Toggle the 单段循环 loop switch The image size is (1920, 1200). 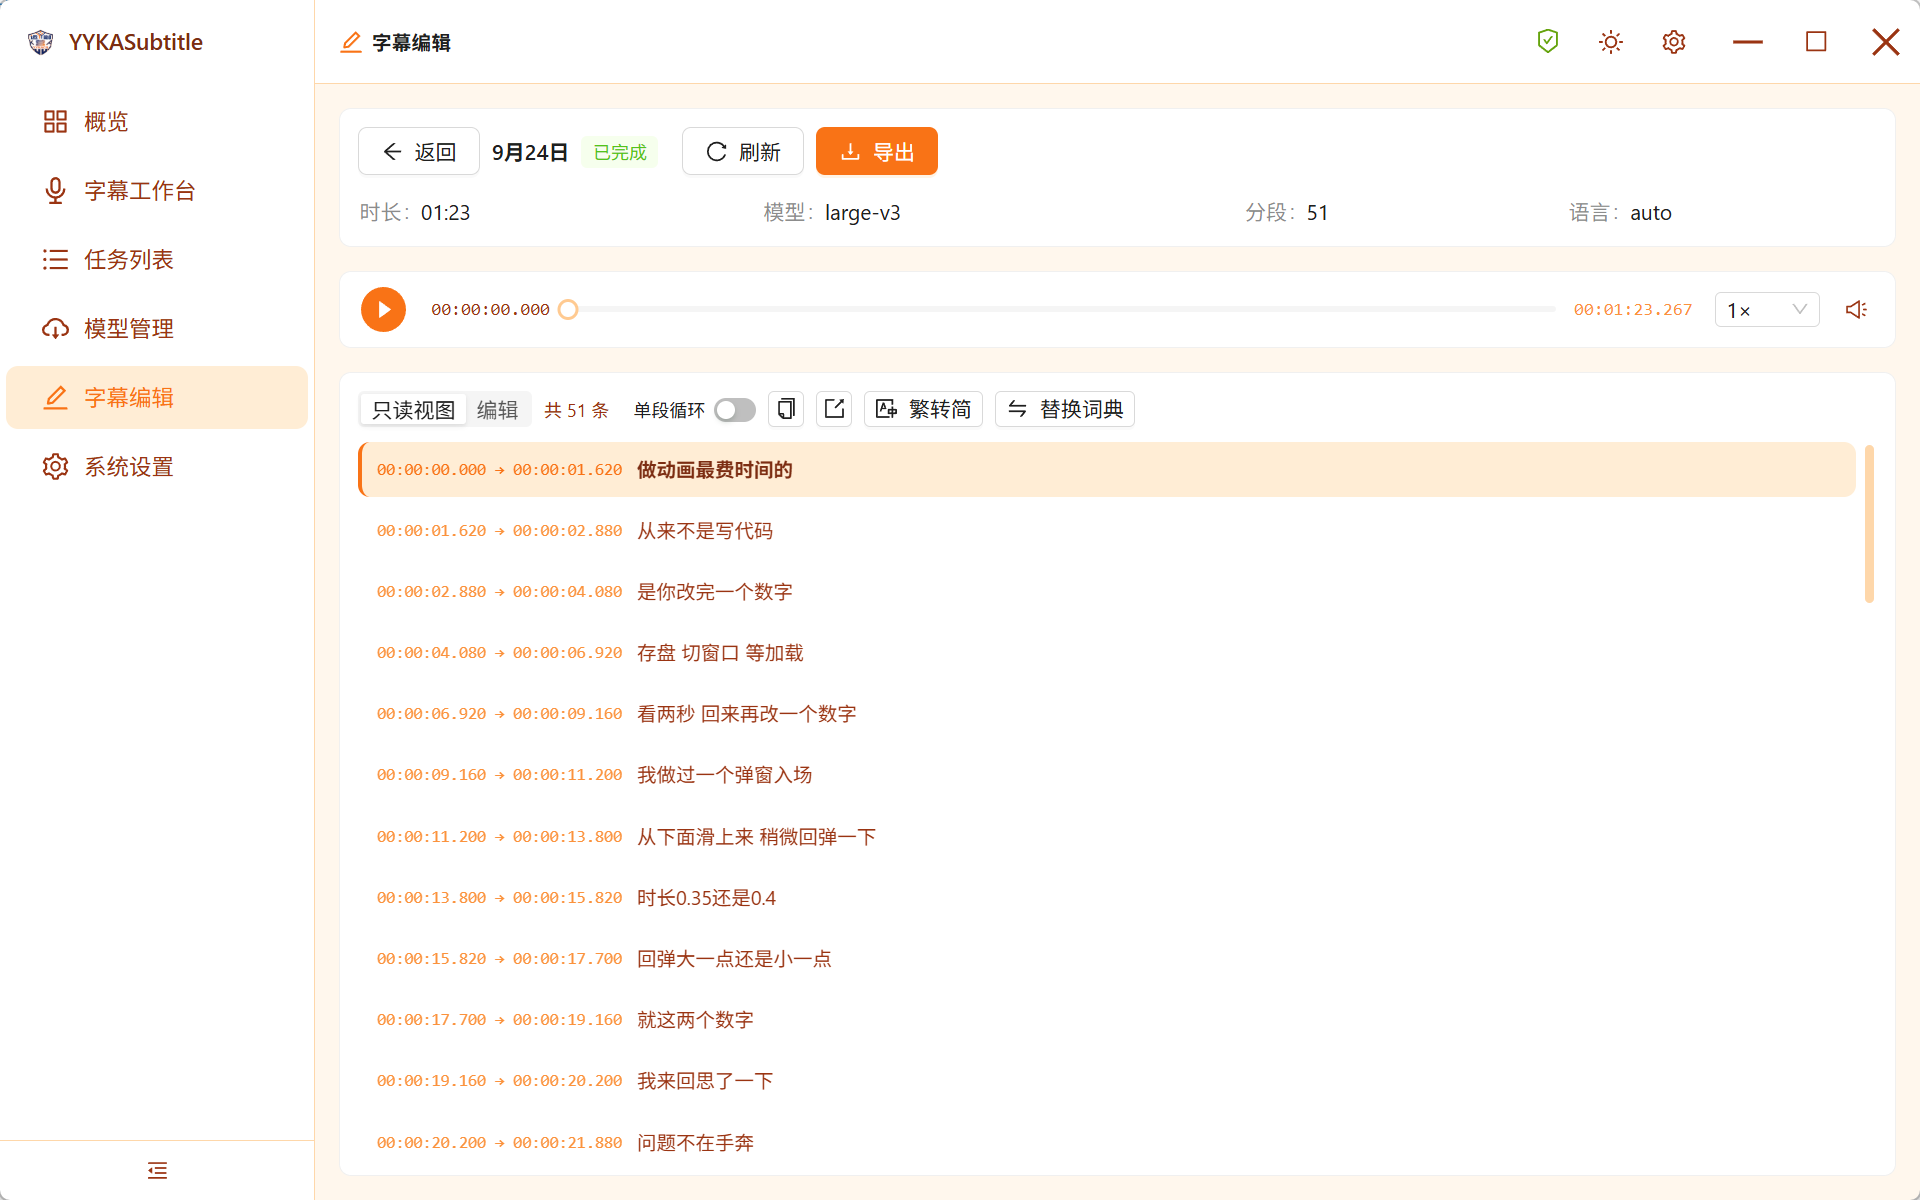click(x=735, y=410)
